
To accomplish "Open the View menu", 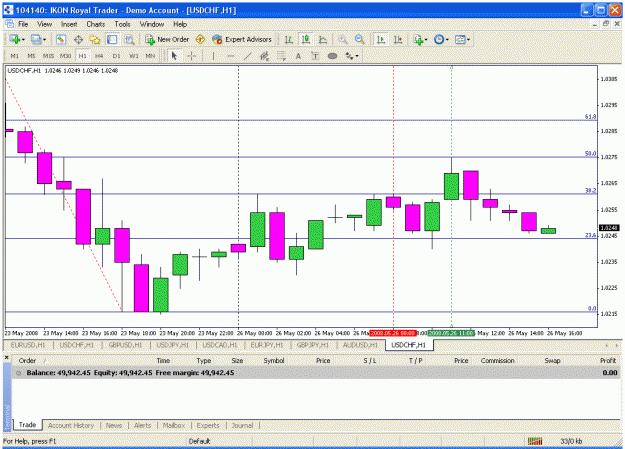I will click(x=45, y=24).
